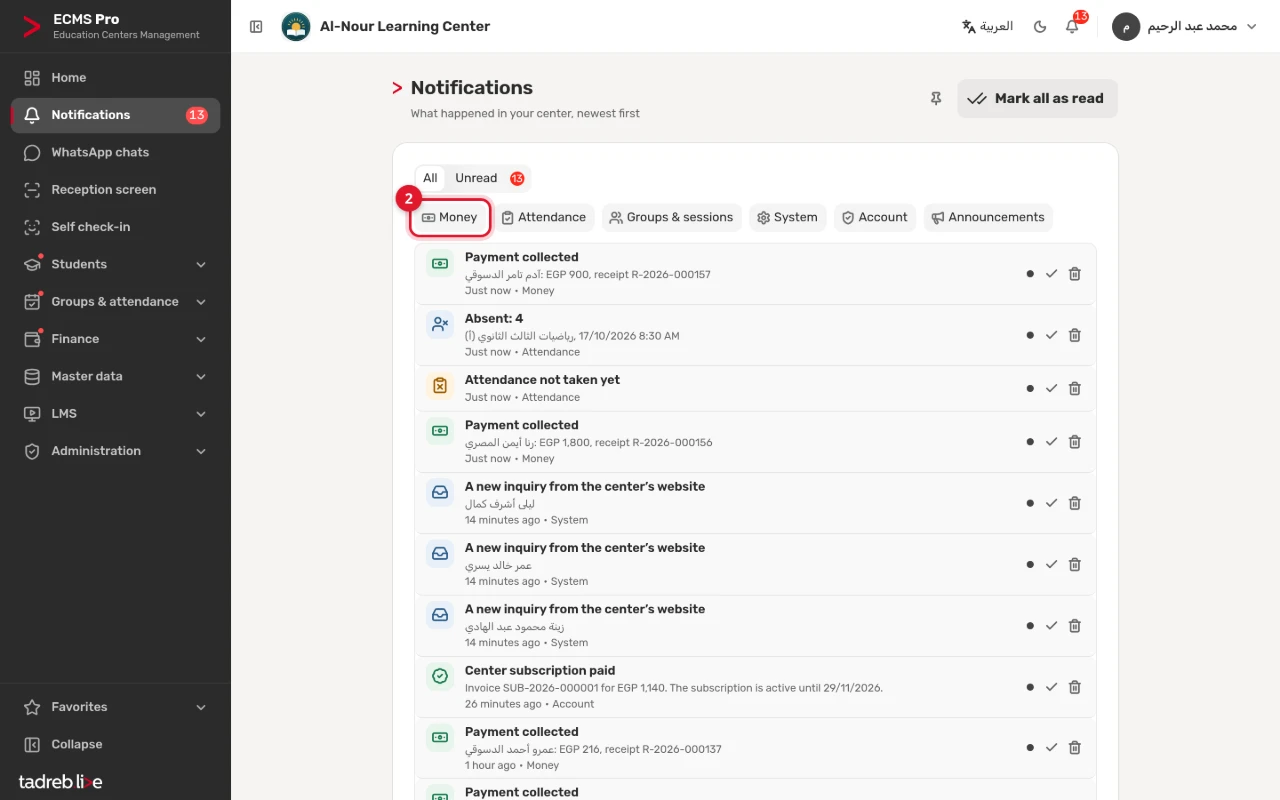
Task: Expand the Master data menu
Action: 116,376
